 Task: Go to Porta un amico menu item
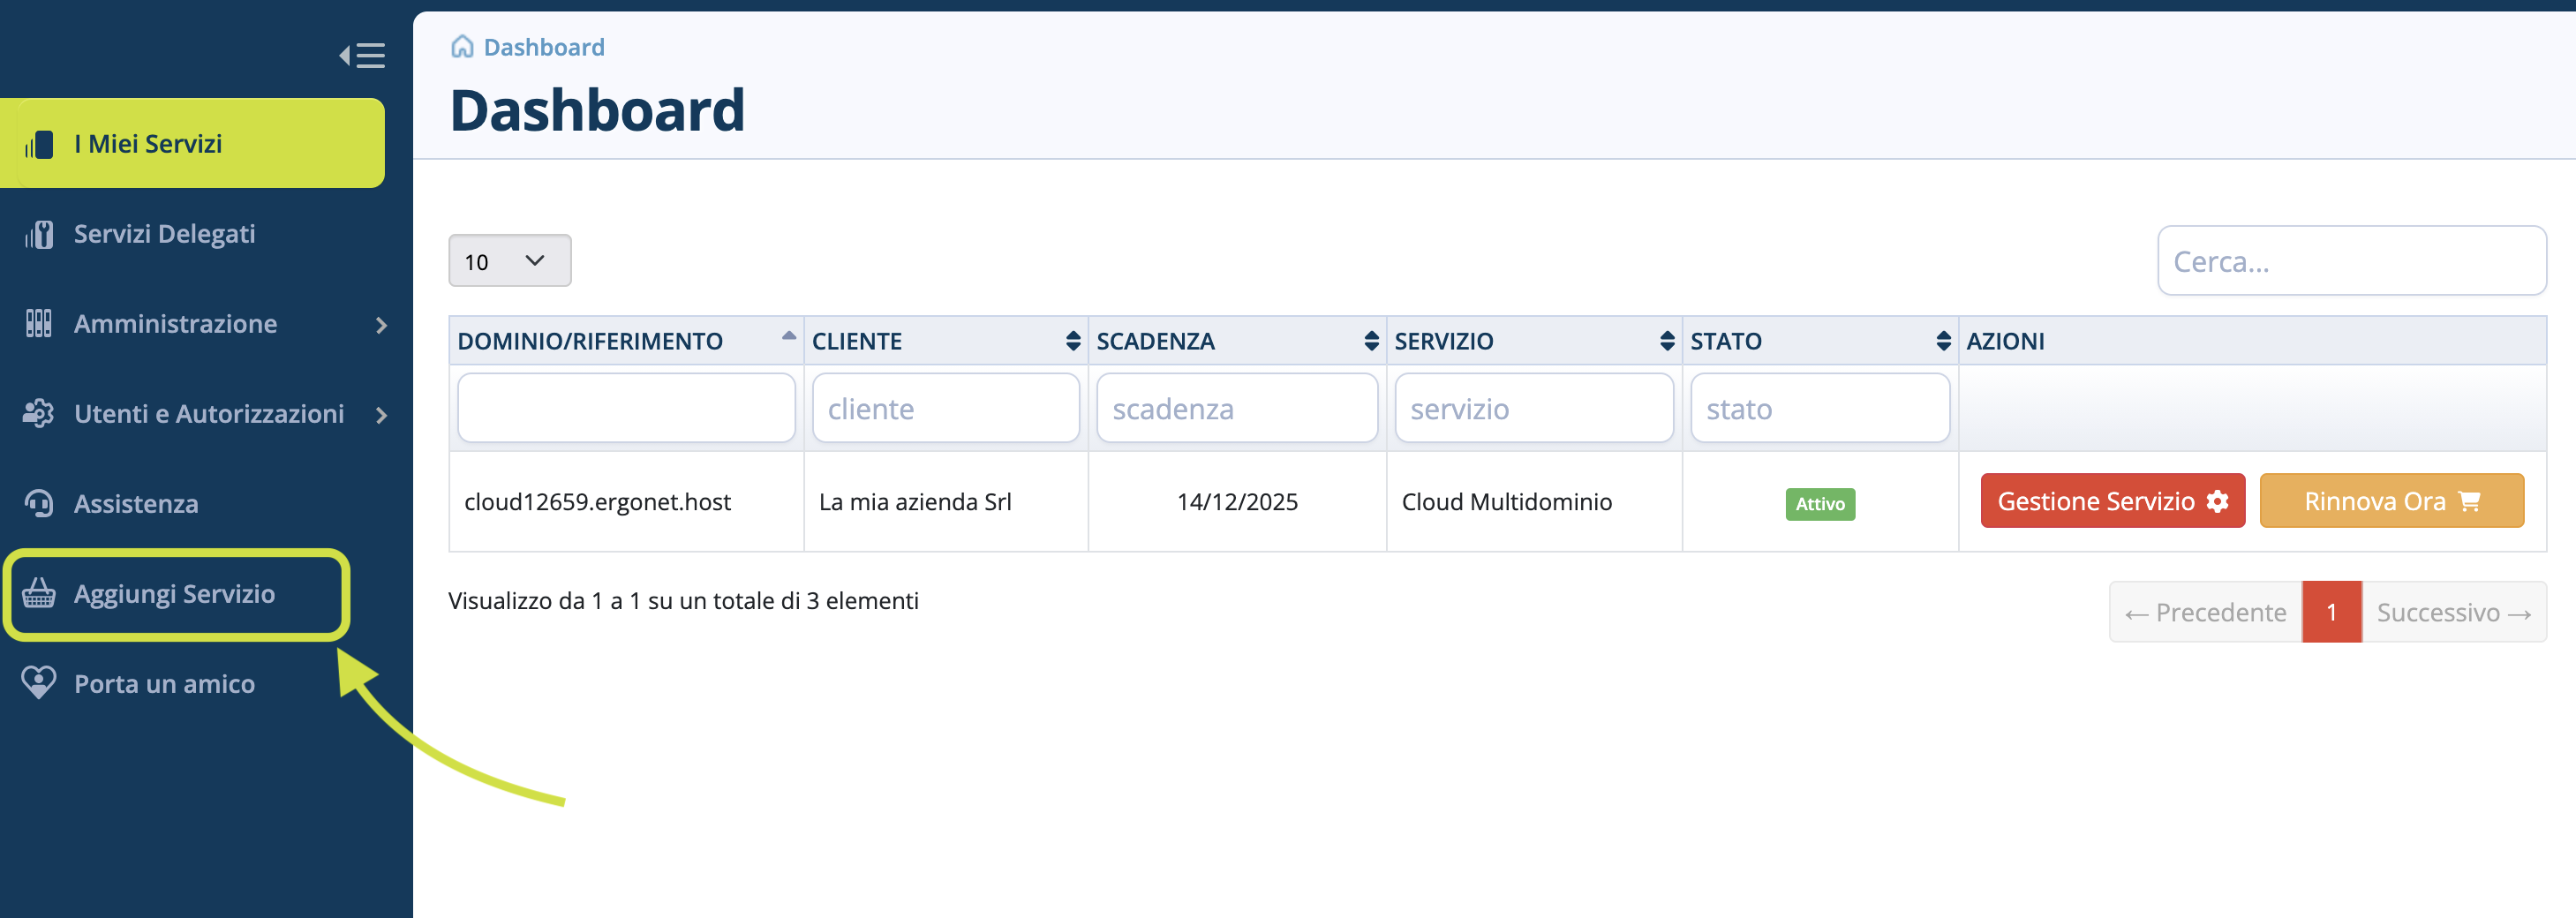(x=165, y=684)
